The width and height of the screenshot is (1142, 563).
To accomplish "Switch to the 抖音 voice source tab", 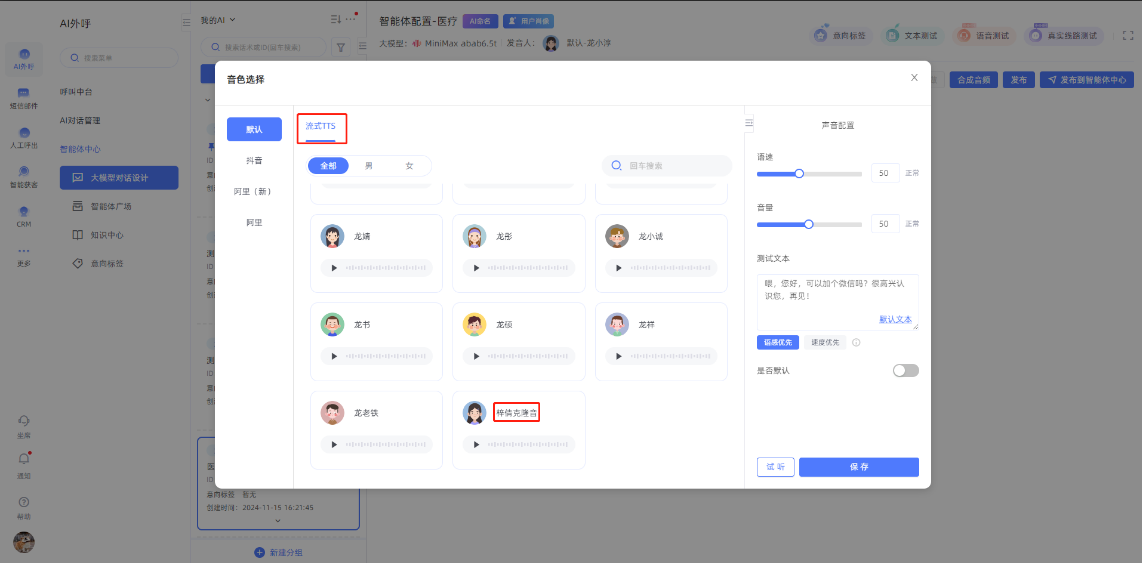I will point(254,160).
